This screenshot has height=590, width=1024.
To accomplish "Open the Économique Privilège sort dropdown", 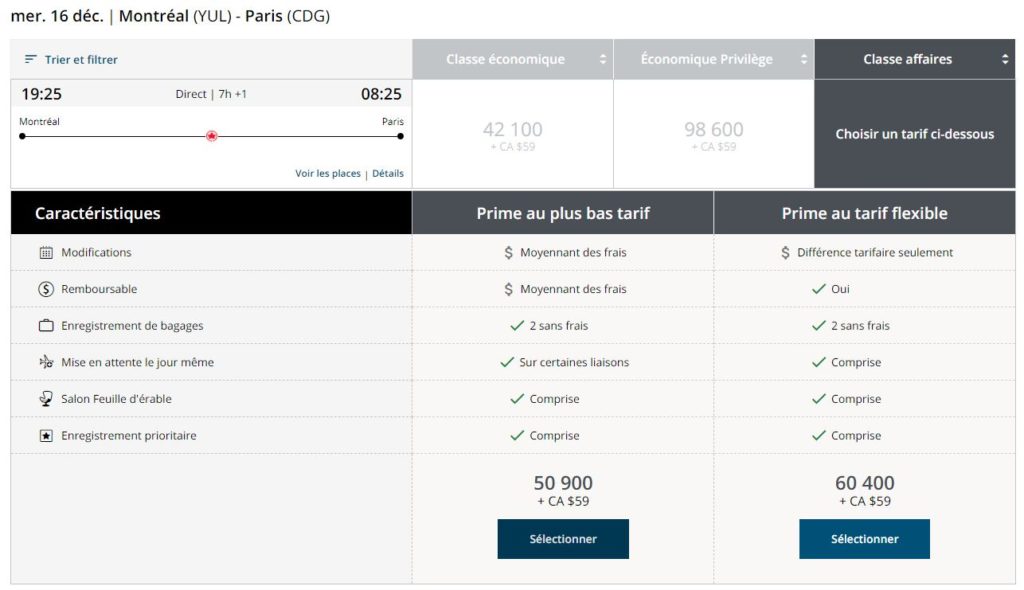I will pyautogui.click(x=803, y=59).
